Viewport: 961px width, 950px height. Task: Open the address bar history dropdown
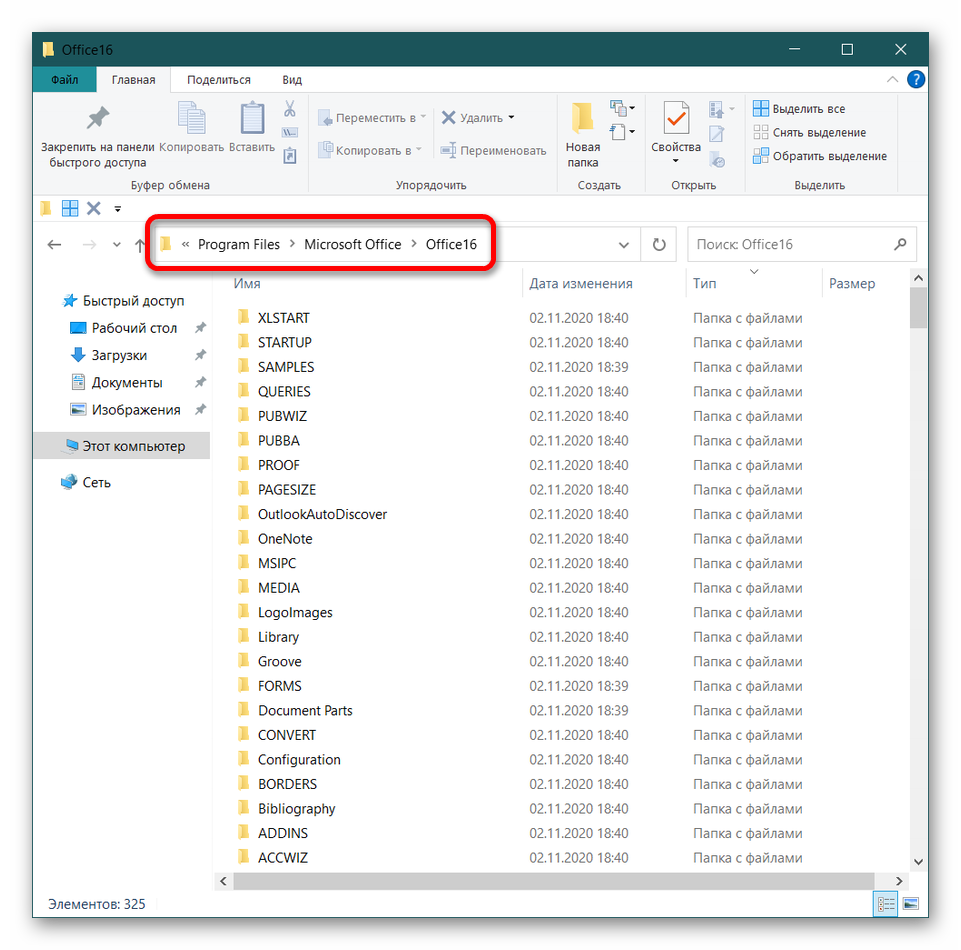coord(623,245)
